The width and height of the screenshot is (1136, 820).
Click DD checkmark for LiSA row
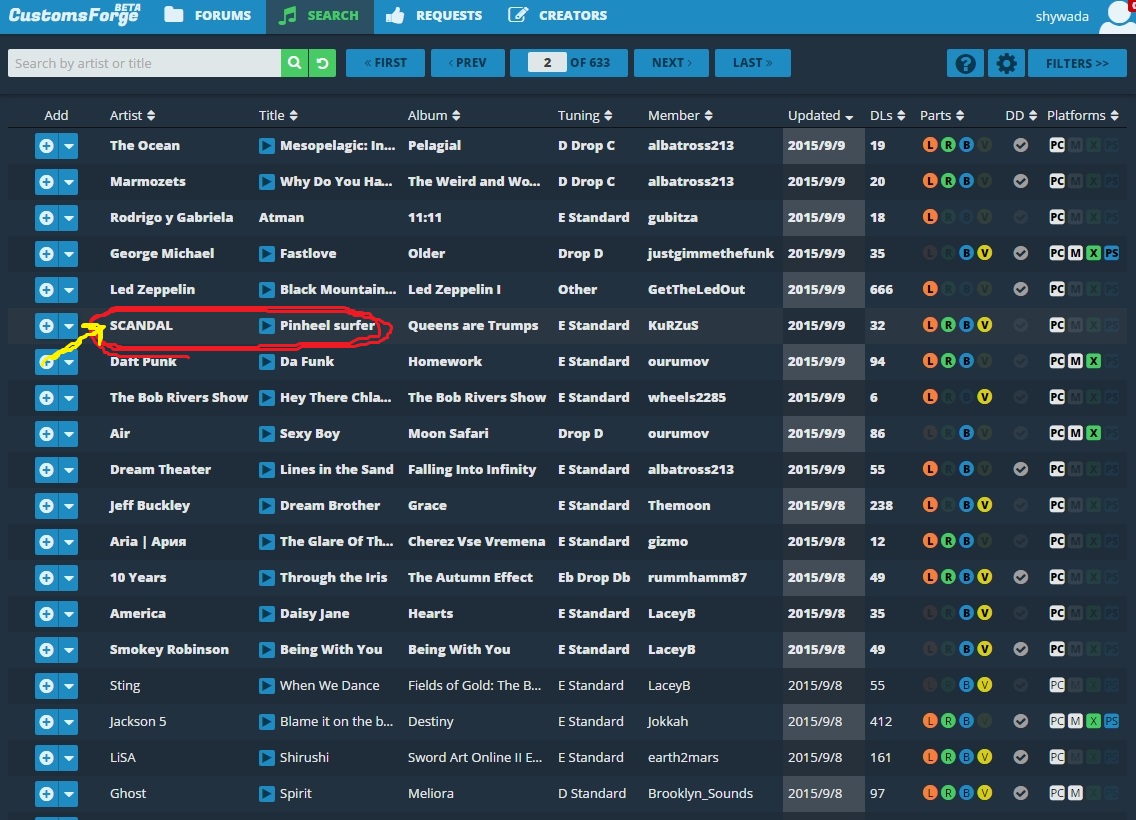(x=1021, y=757)
